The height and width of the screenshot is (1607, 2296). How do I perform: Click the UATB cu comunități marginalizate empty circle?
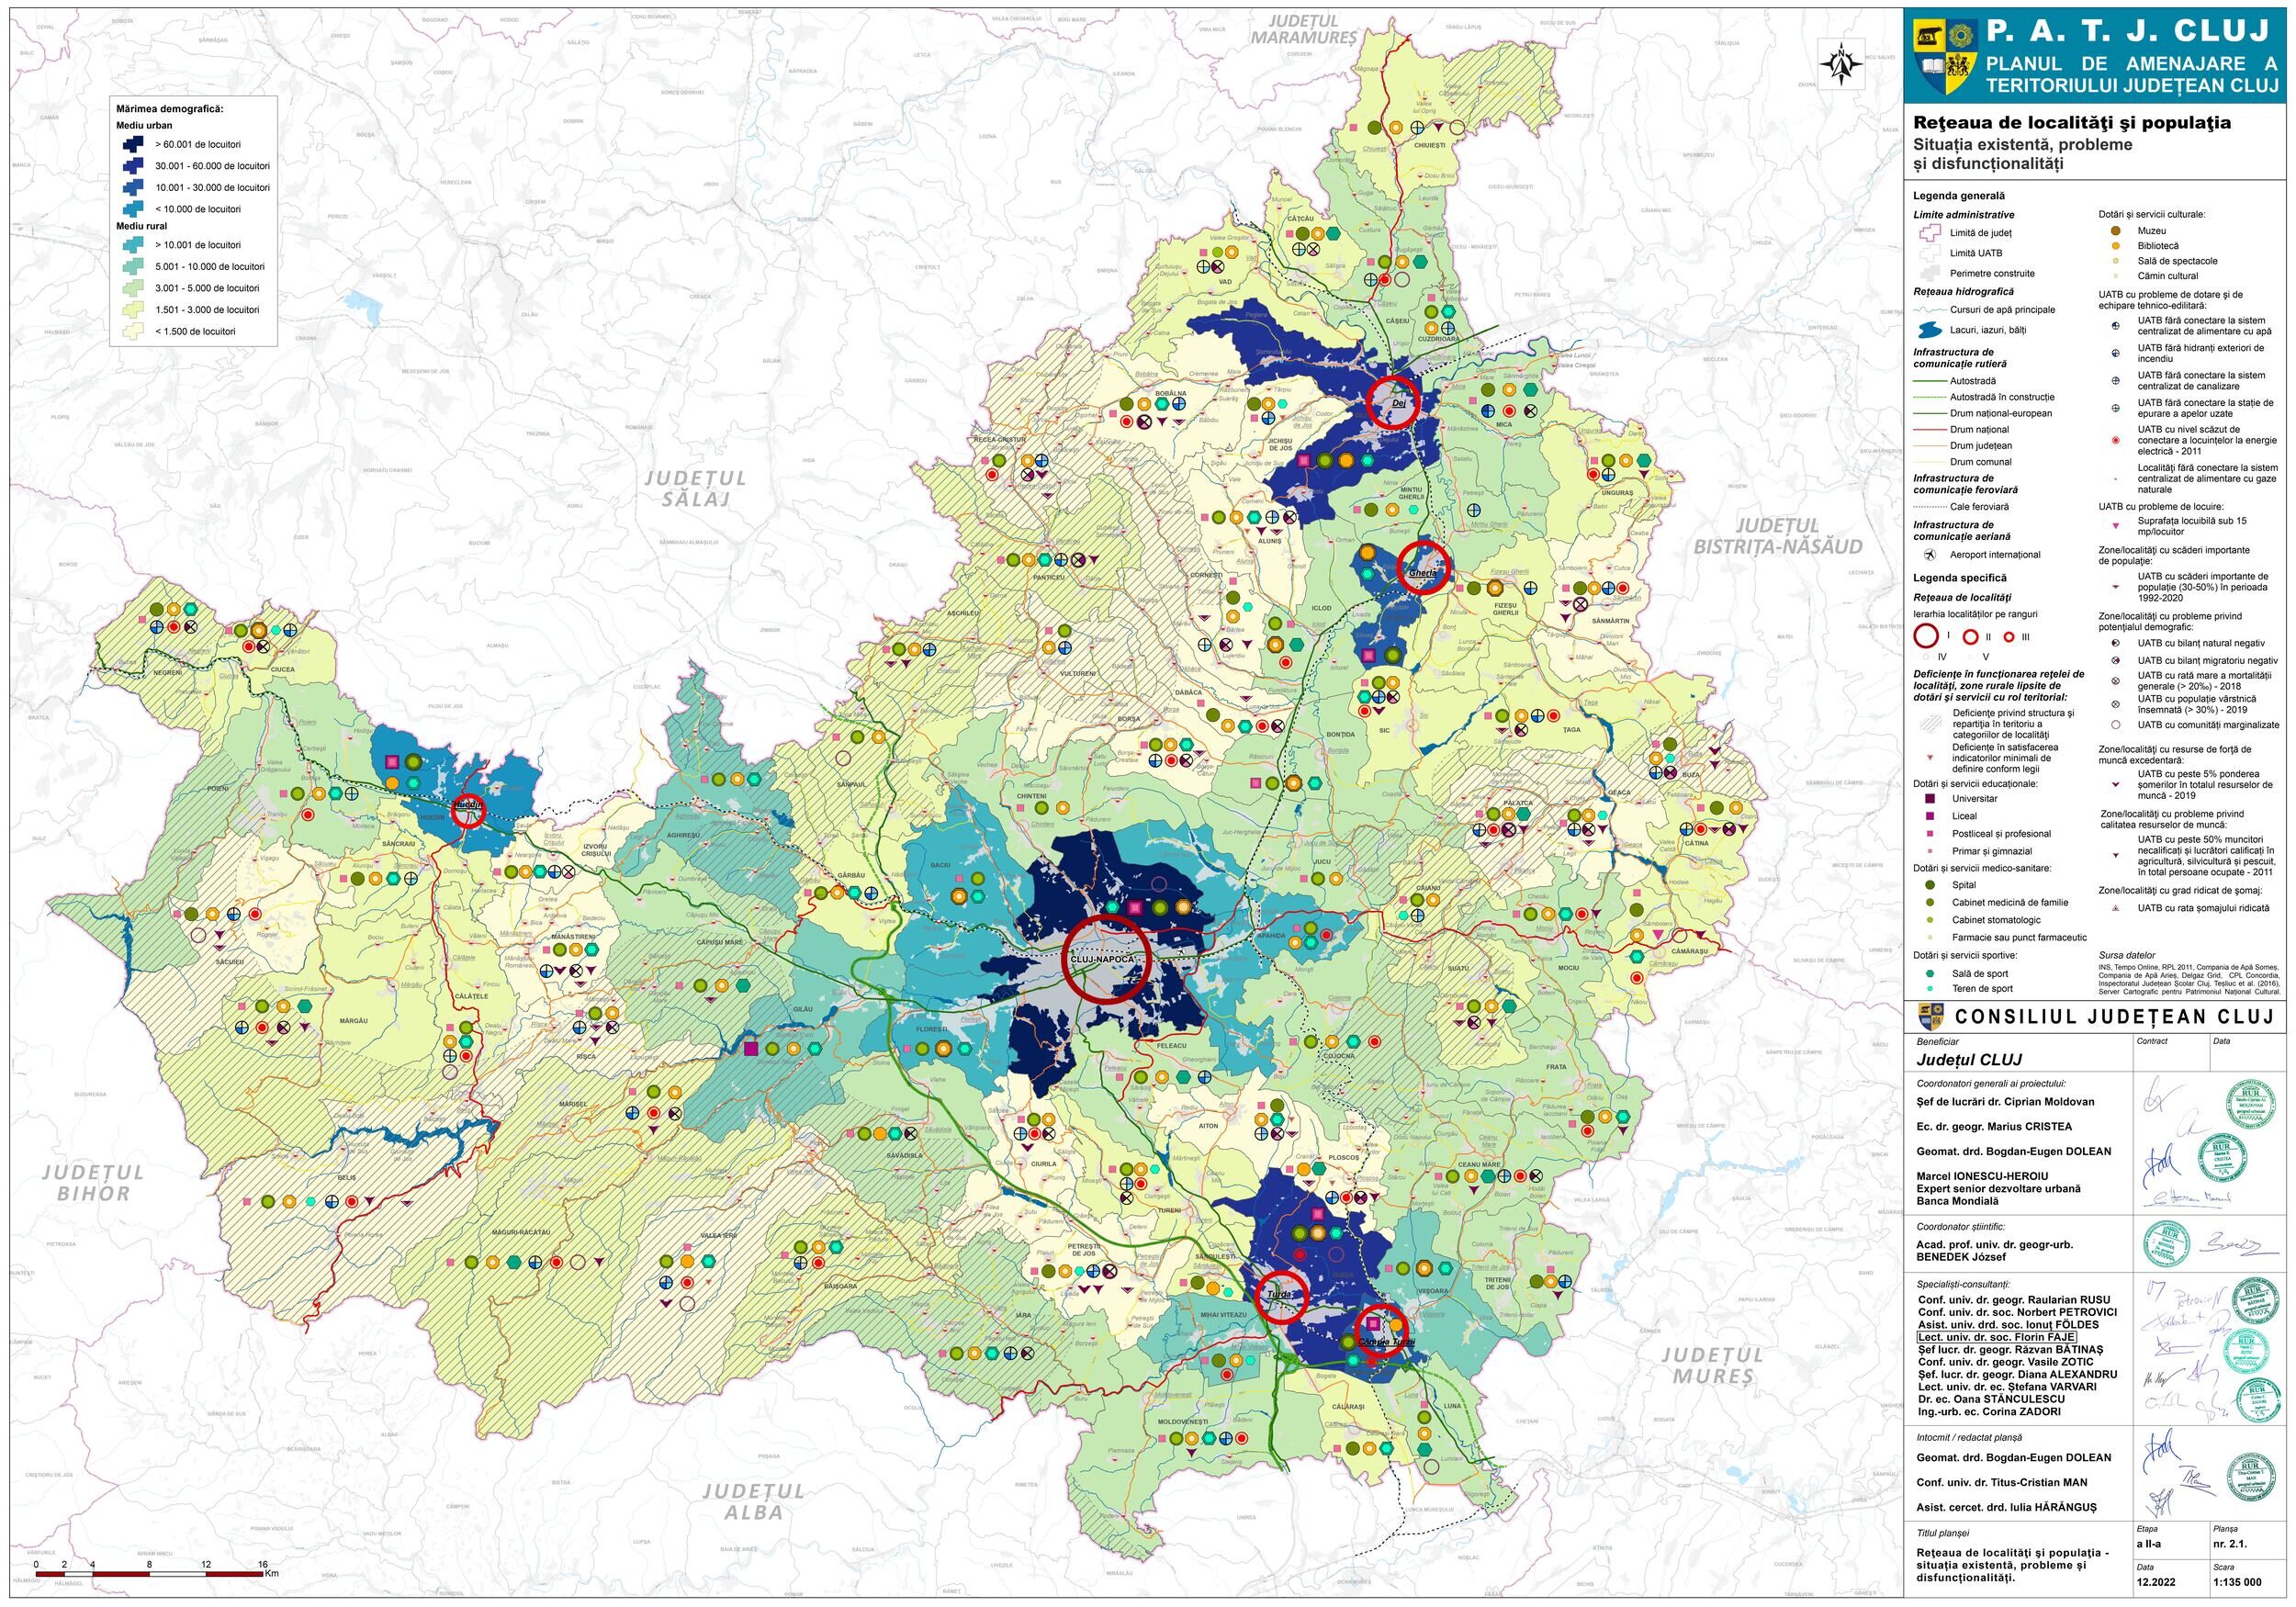2116,725
